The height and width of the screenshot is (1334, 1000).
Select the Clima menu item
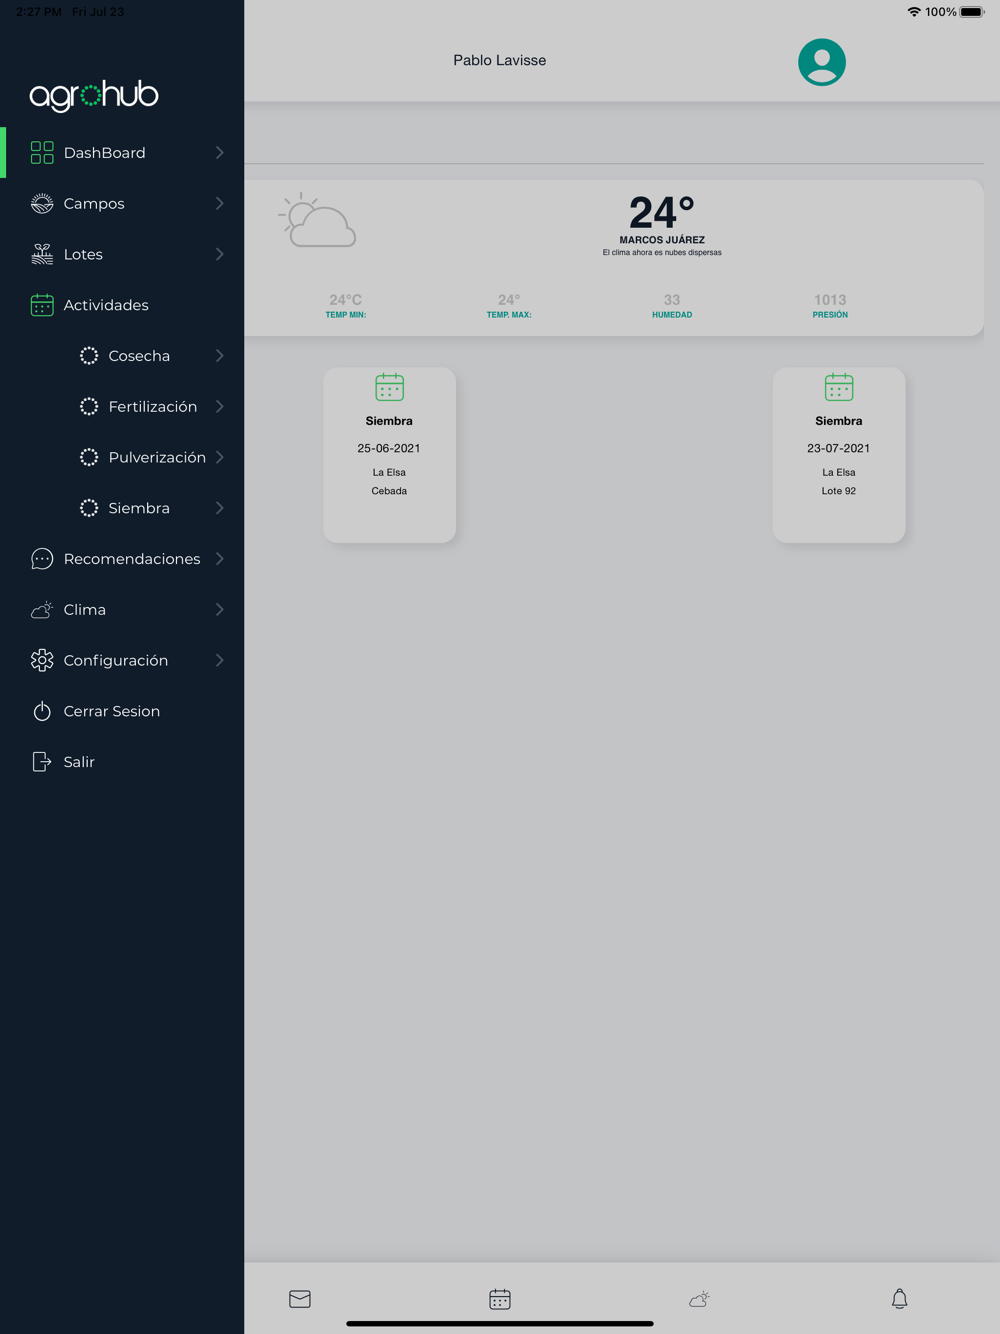pos(122,610)
